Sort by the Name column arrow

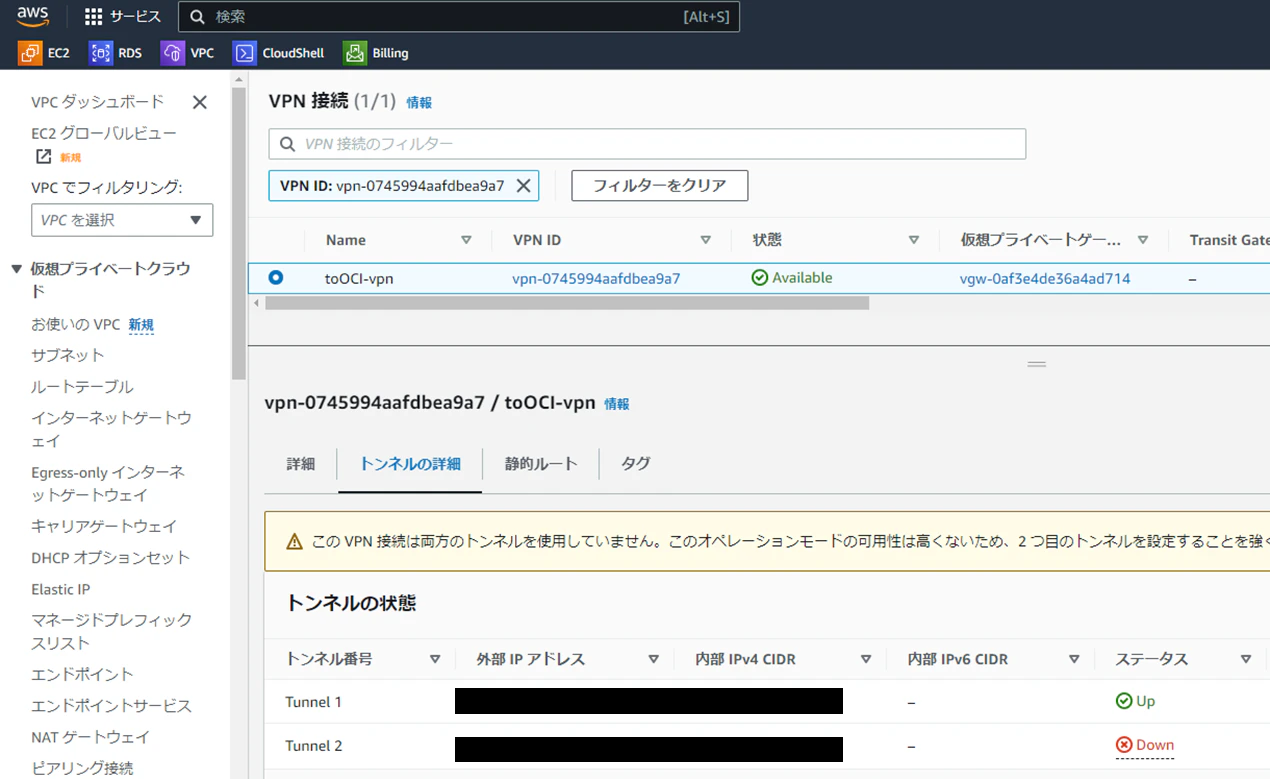(466, 240)
